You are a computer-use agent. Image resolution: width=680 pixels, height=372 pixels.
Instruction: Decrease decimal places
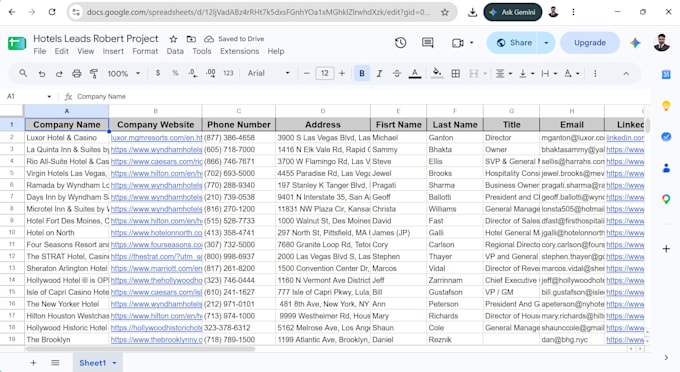193,73
